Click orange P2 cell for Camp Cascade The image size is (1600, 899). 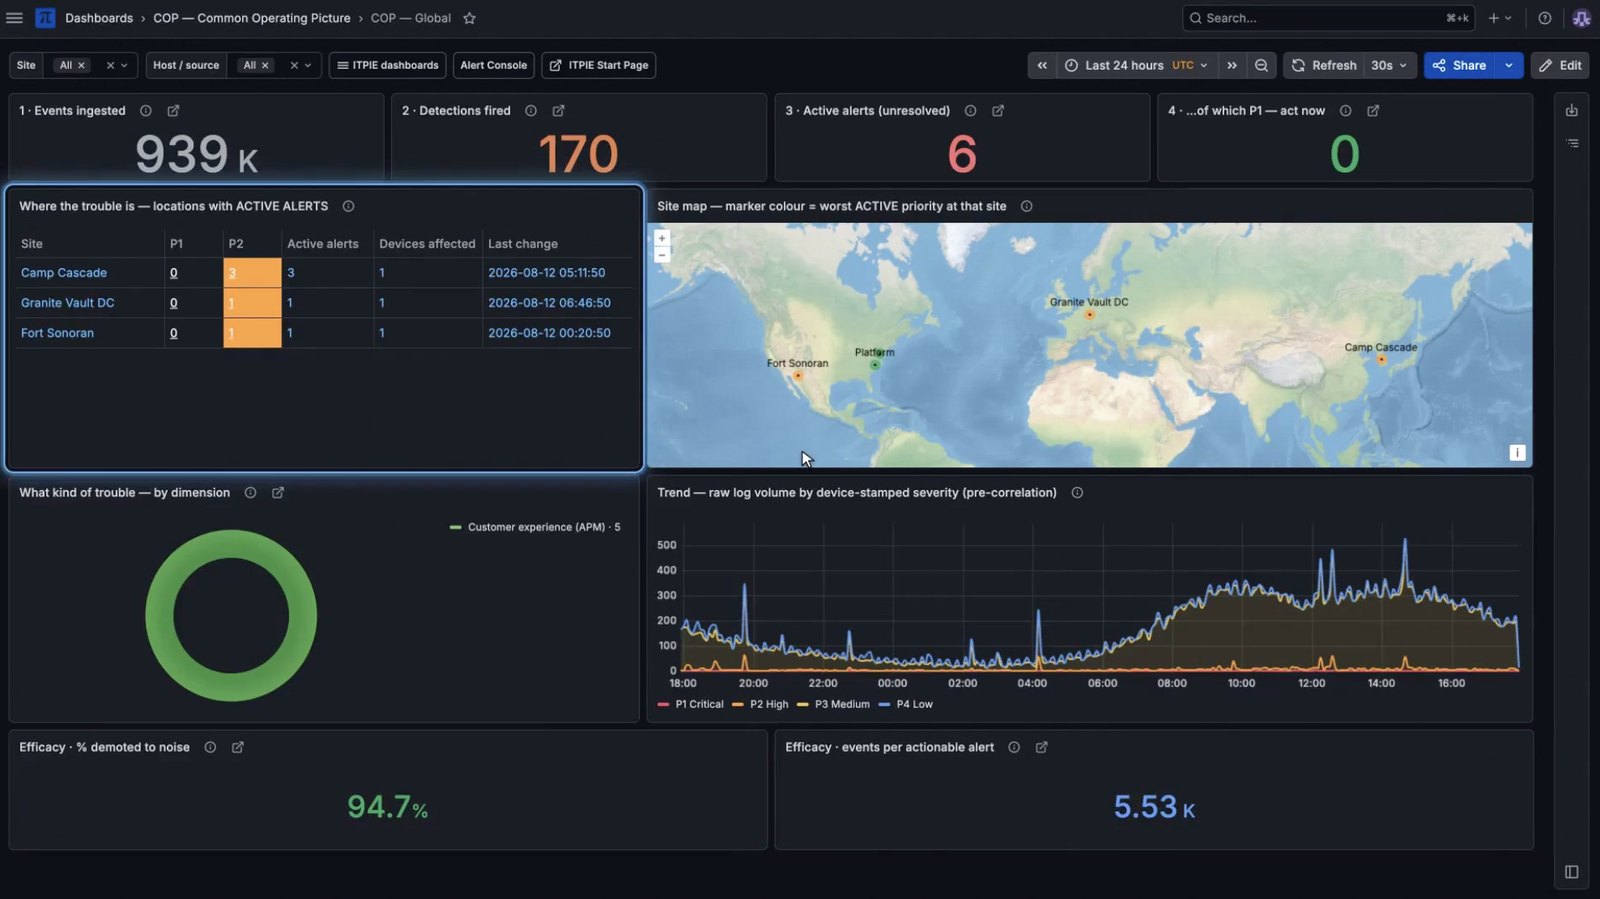[252, 273]
